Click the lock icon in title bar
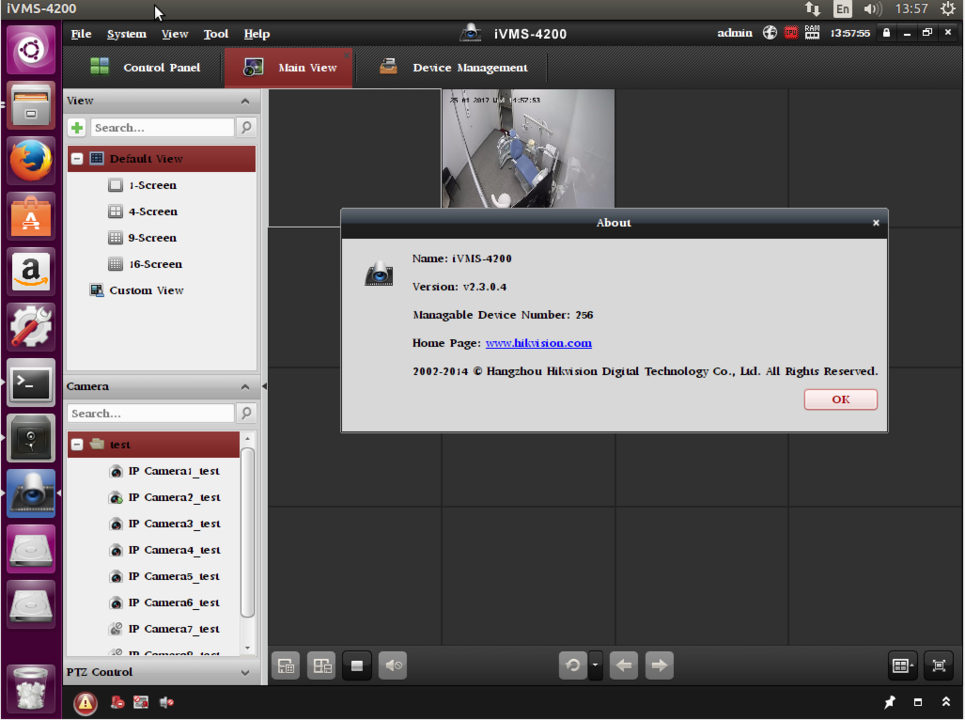Image resolution: width=965 pixels, height=720 pixels. pyautogui.click(x=886, y=33)
